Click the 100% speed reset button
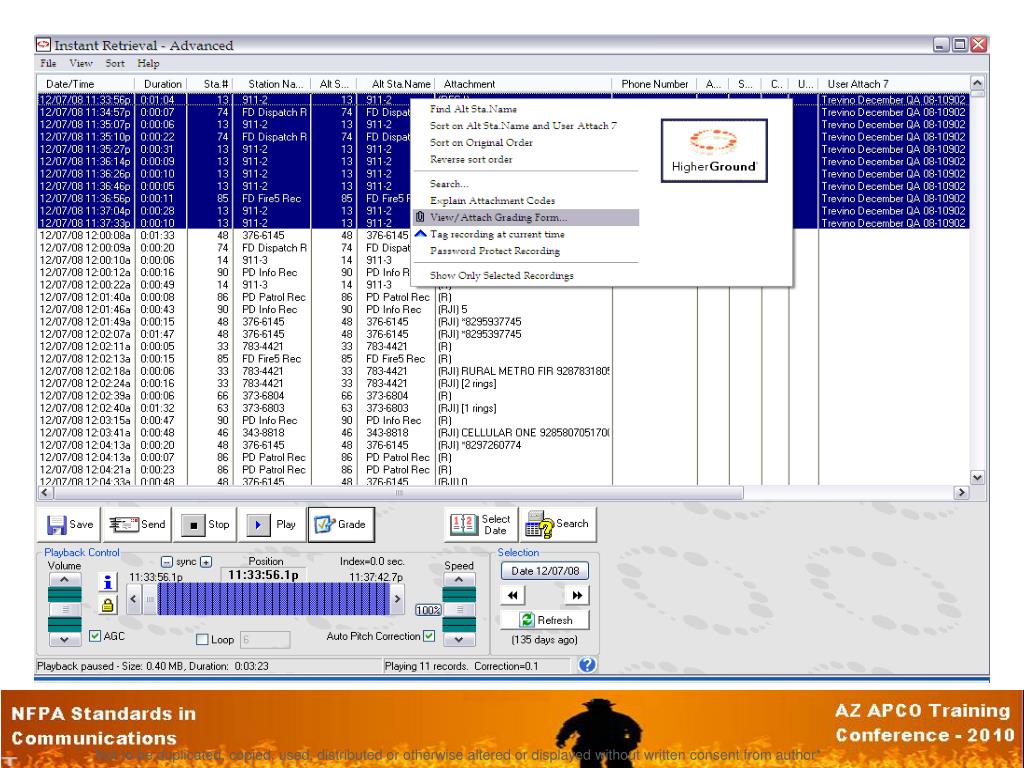The height and width of the screenshot is (768, 1024). [428, 610]
